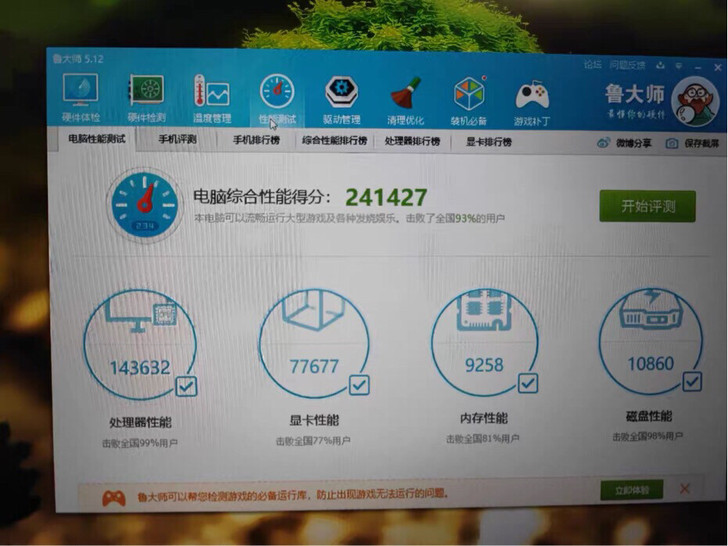
Task: Click the Weibo share icon
Action: click(603, 143)
